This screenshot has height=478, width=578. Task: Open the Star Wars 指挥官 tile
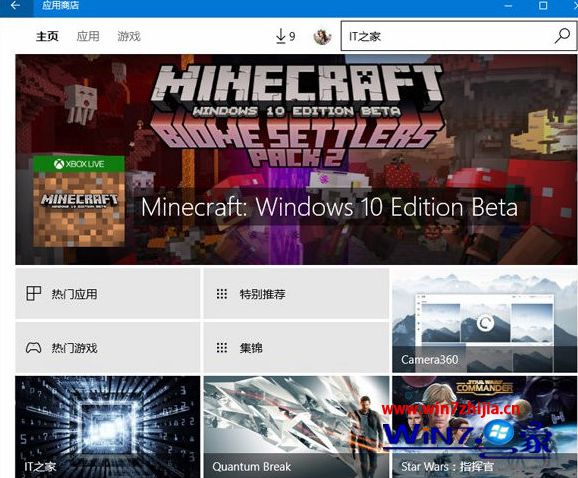484,427
